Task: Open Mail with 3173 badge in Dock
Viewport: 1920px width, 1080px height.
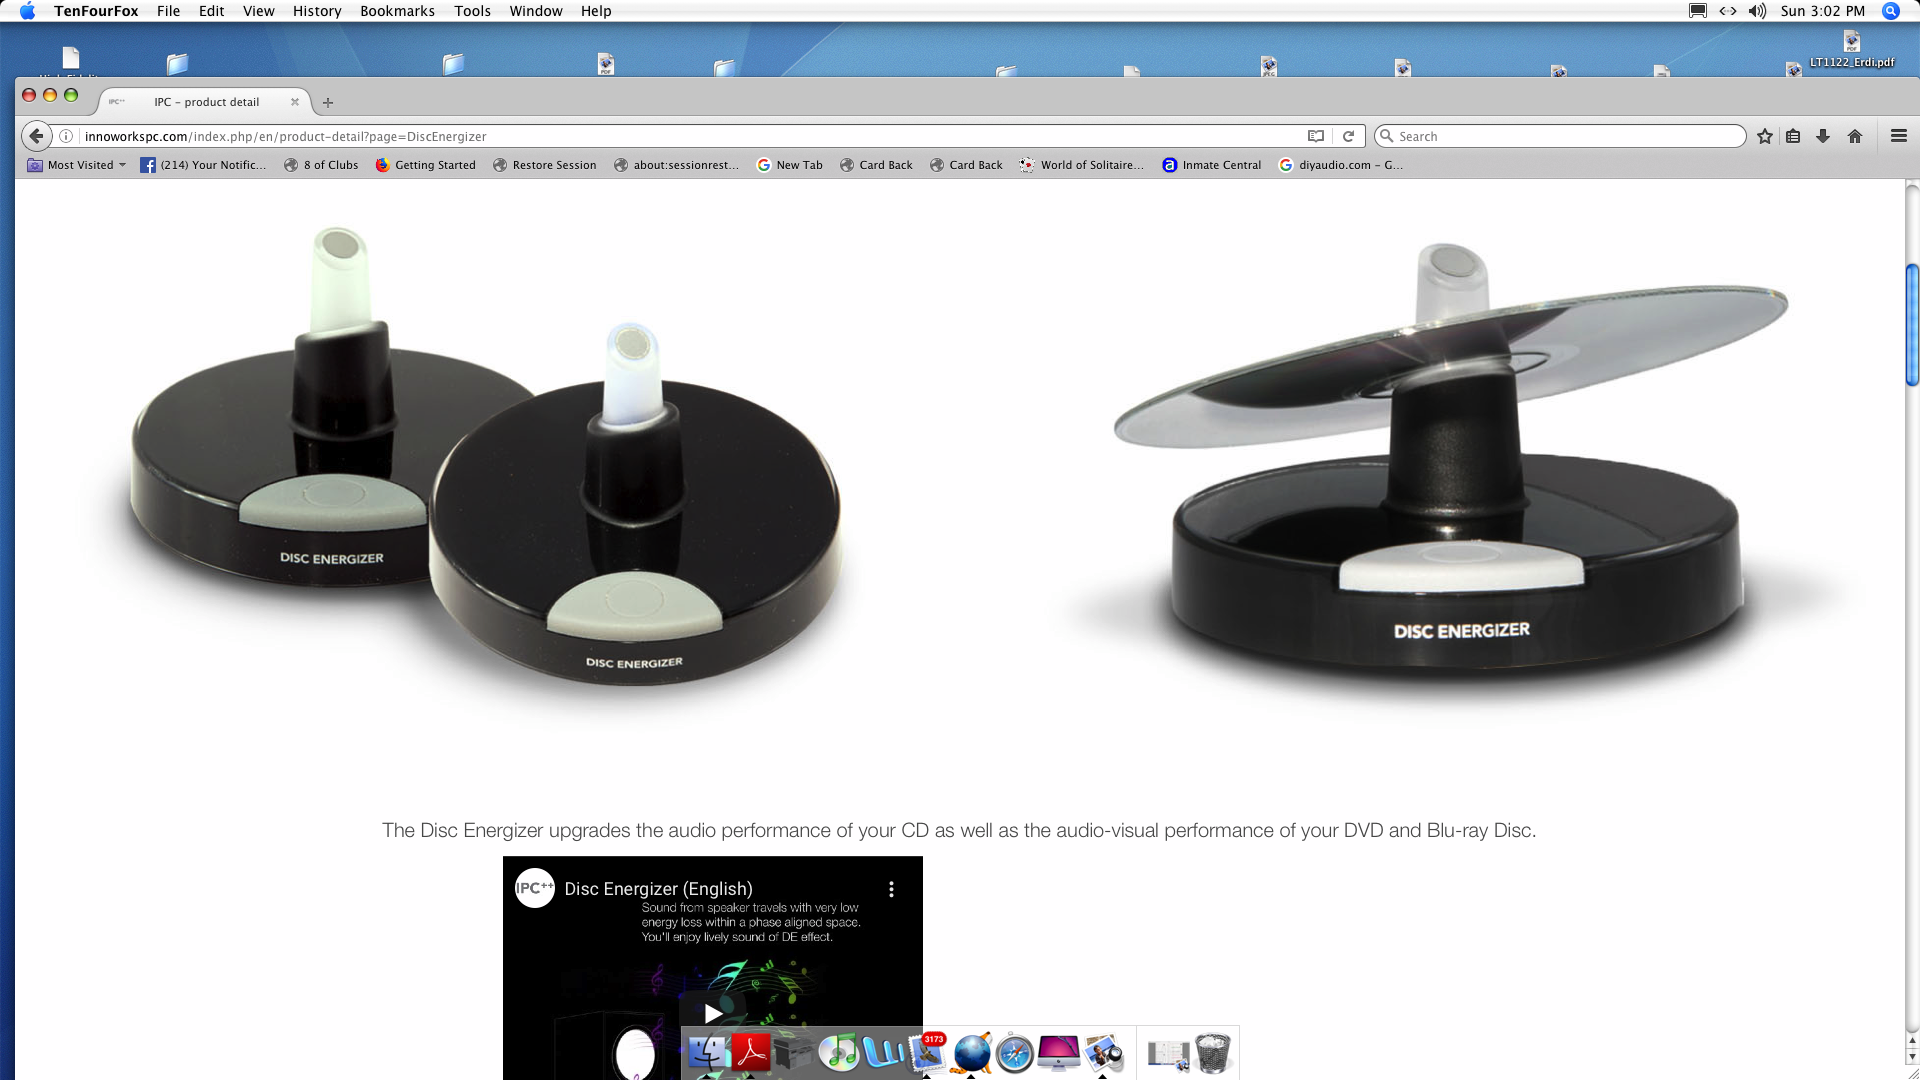Action: (x=927, y=1053)
